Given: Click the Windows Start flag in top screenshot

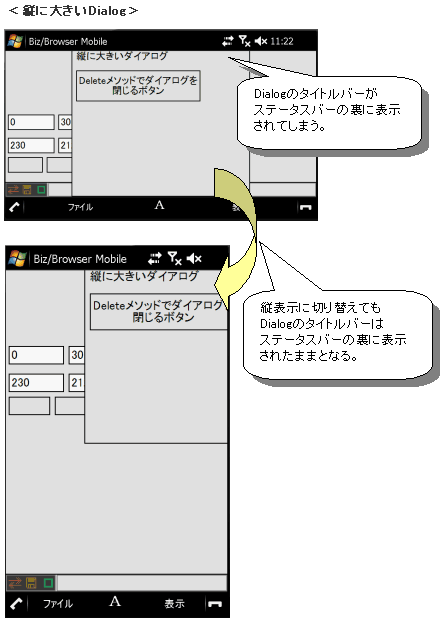Looking at the screenshot, I should (x=15, y=41).
